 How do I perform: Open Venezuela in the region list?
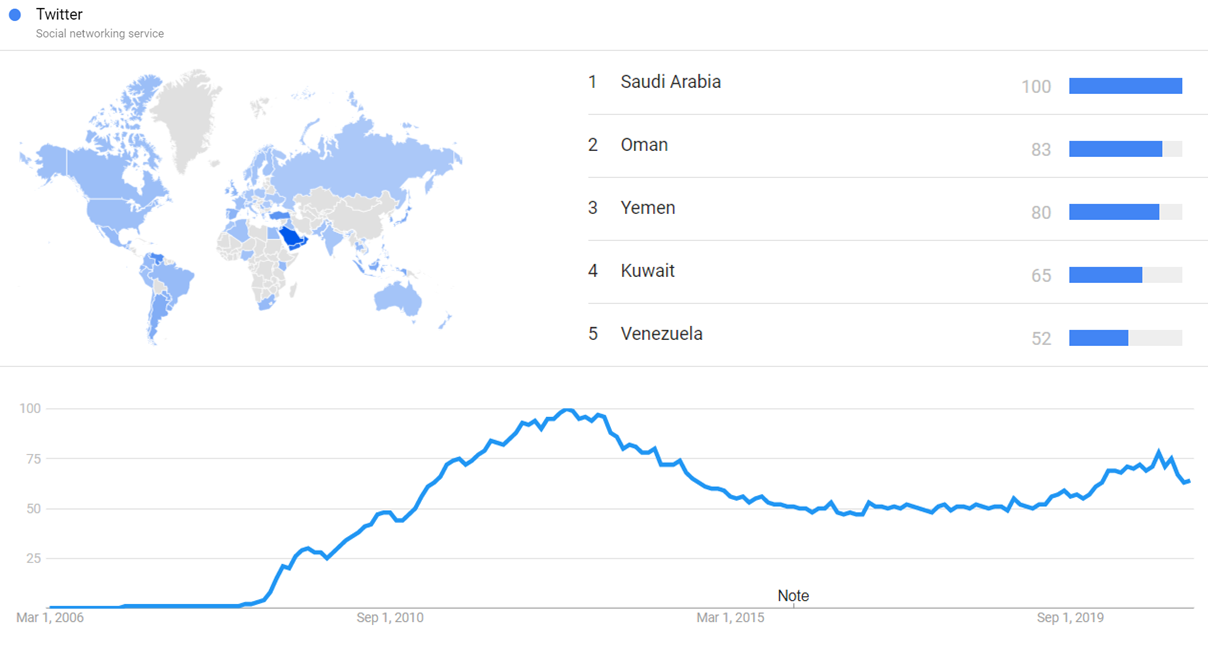661,334
